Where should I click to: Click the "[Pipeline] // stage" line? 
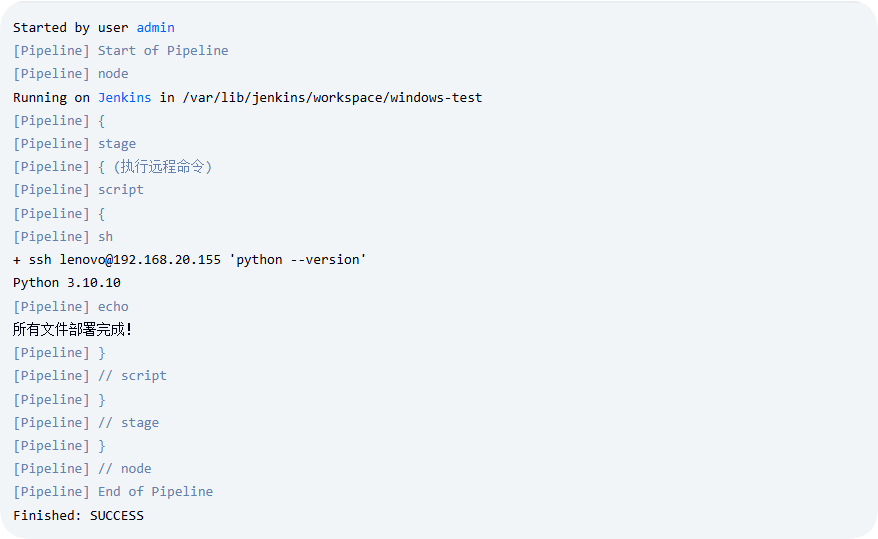point(86,423)
